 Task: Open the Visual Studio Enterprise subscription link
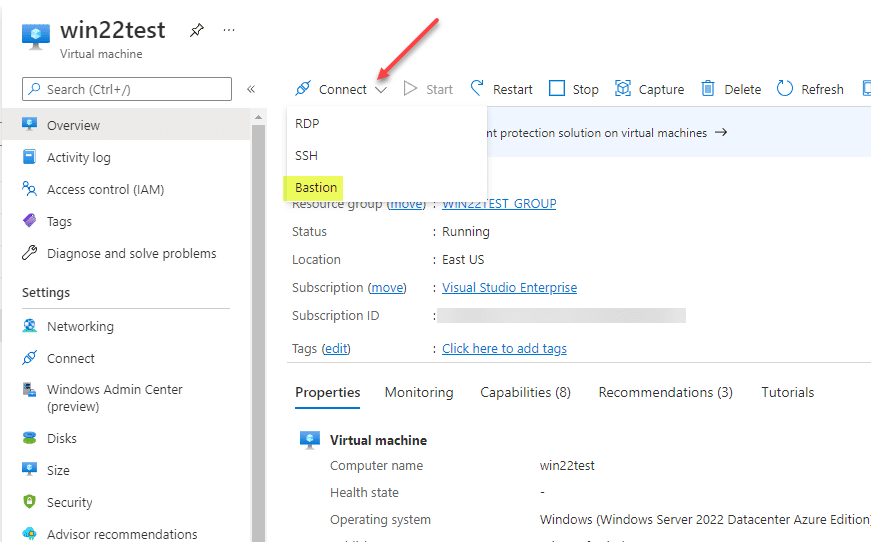point(509,287)
